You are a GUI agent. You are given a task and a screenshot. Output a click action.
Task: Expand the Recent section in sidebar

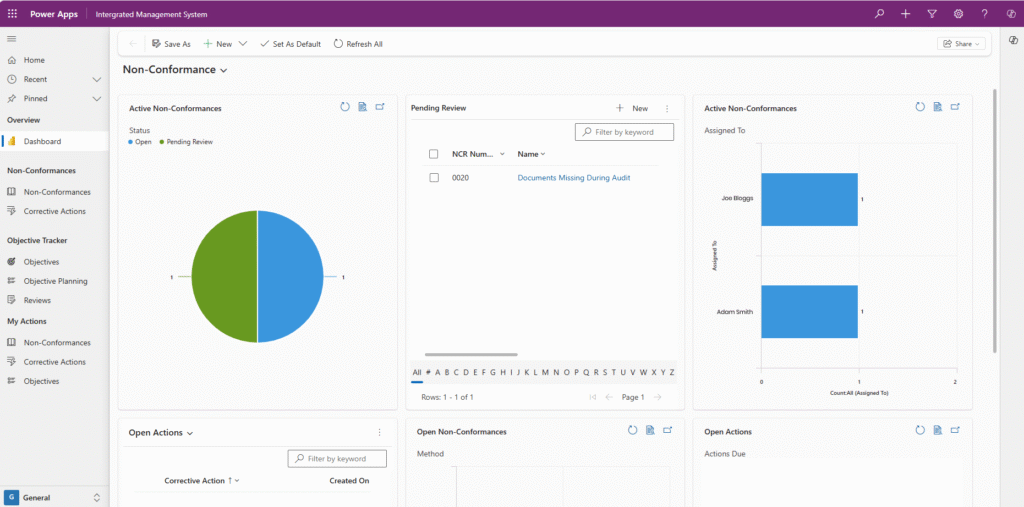pyautogui.click(x=97, y=79)
